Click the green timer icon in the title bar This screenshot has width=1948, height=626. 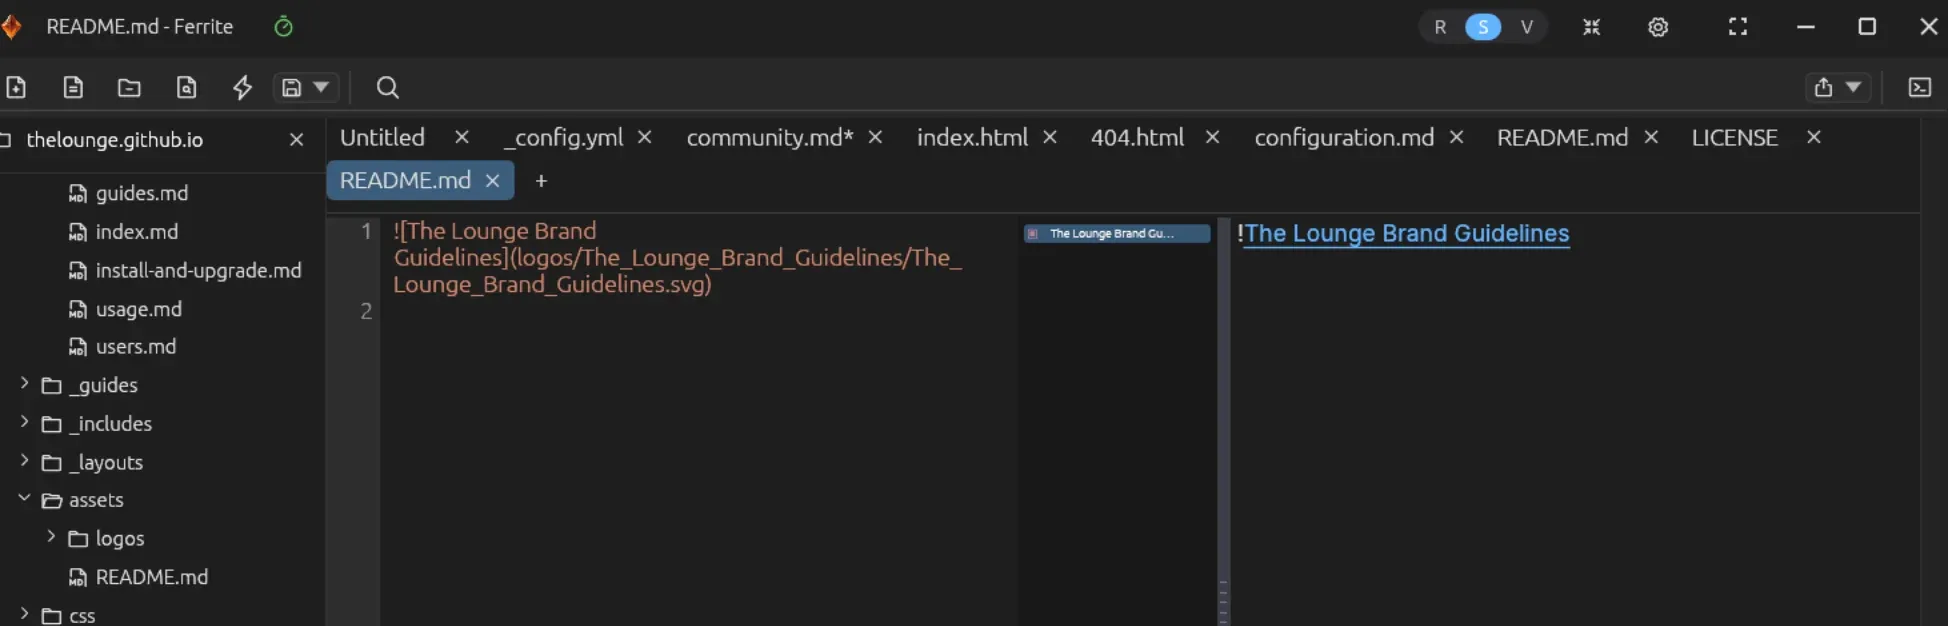284,27
